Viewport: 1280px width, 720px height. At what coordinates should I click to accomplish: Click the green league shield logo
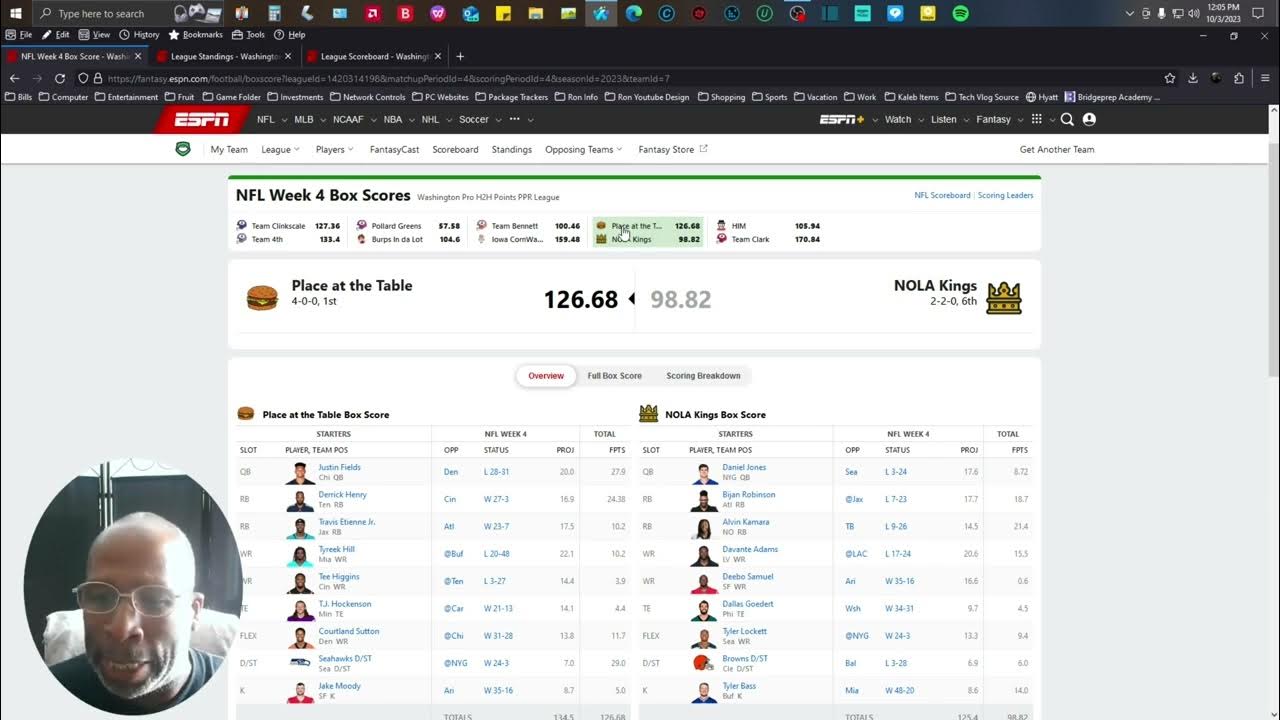point(183,149)
